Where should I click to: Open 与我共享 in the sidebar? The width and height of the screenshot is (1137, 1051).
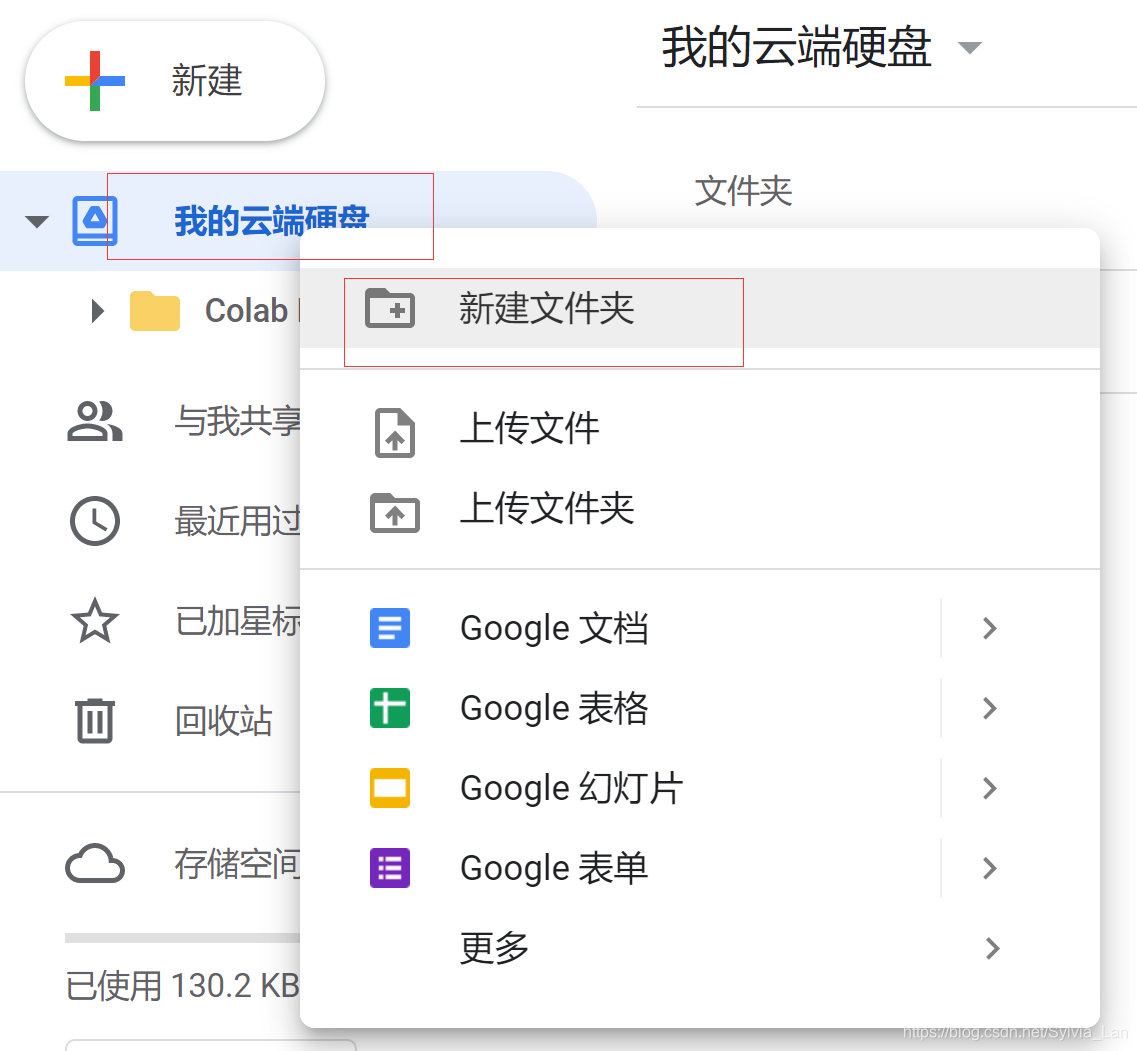click(x=238, y=421)
